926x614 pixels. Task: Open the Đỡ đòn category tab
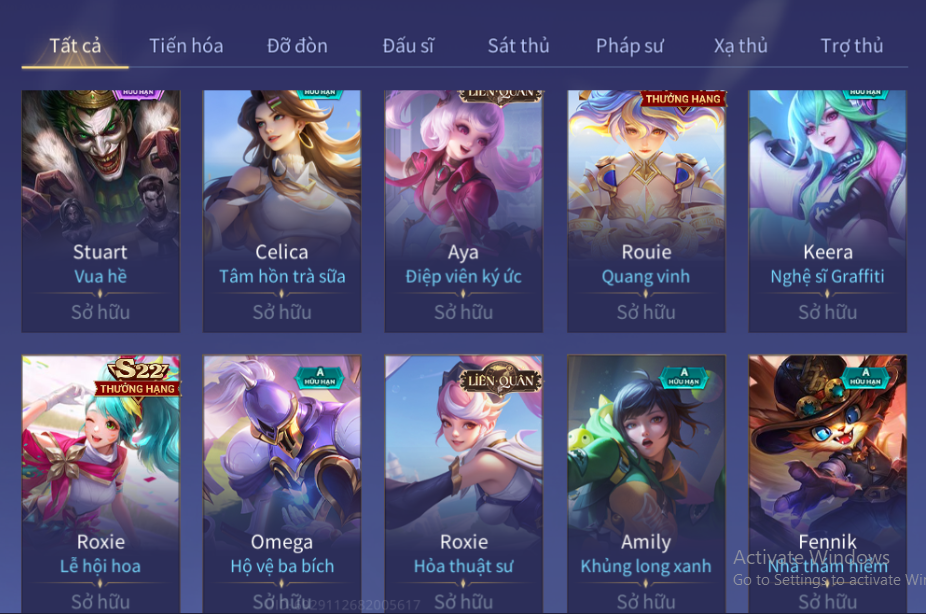pos(297,46)
